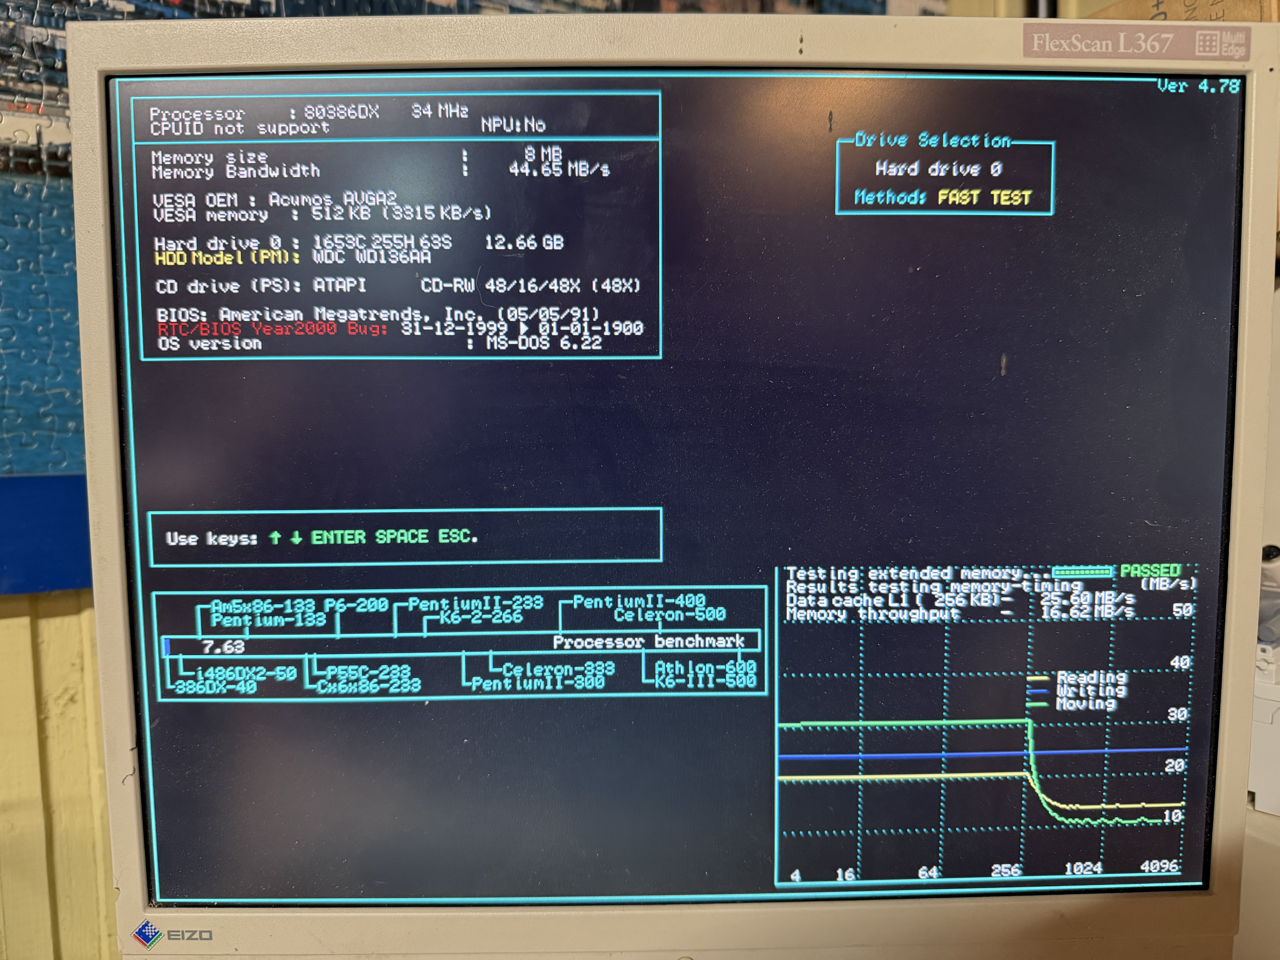Click the Drive Selection box title
1280x960 pixels.
coord(932,140)
